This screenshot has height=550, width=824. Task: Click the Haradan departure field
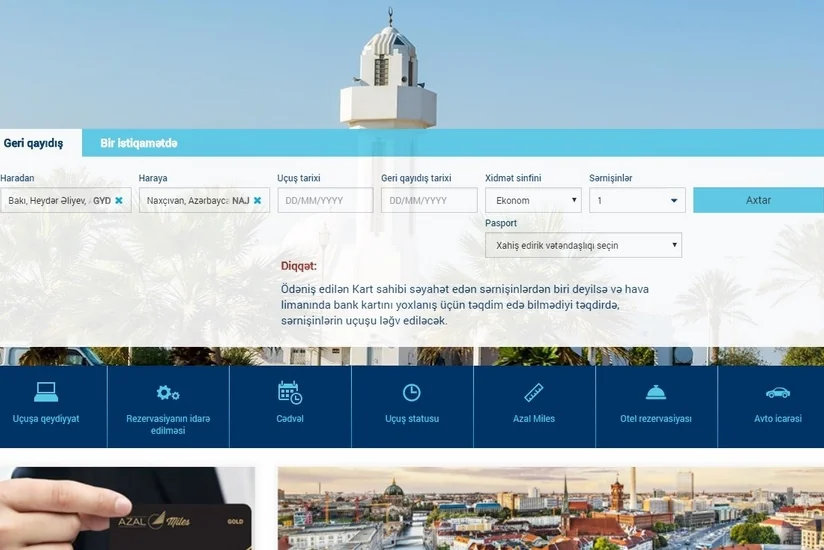[66, 200]
